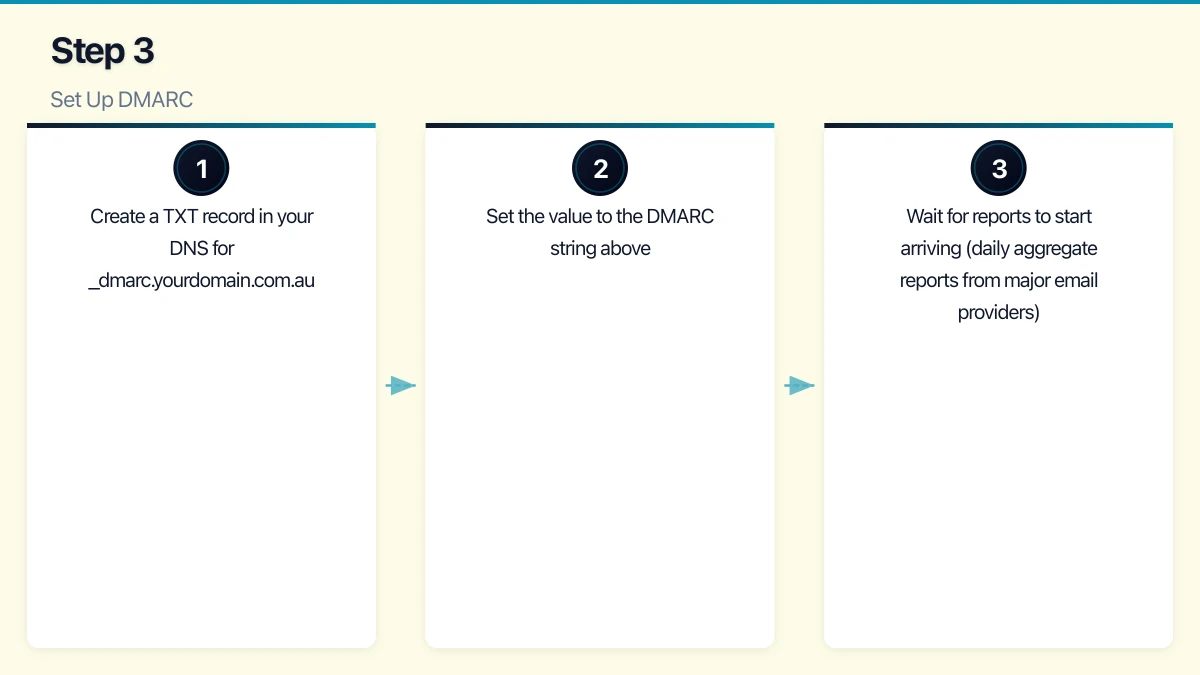
Task: Toggle step 1 completion by clicking its badge
Action: click(x=201, y=167)
